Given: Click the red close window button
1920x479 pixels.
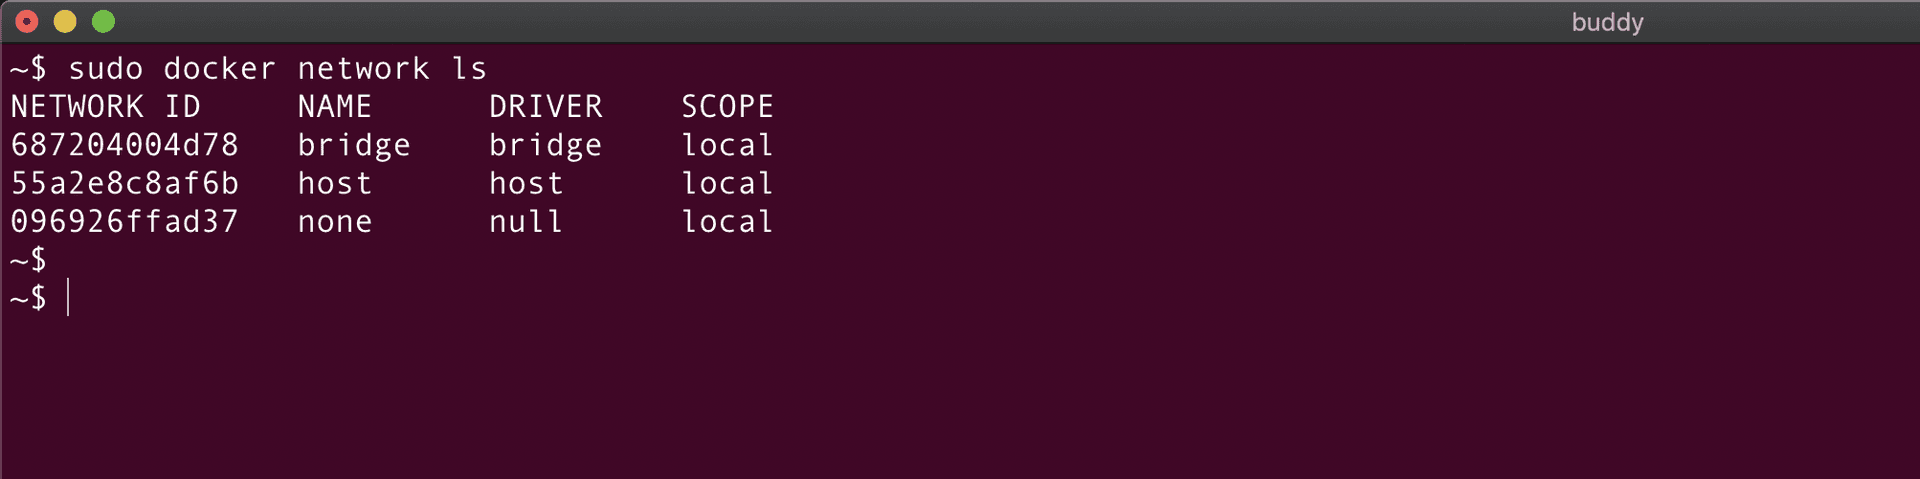Looking at the screenshot, I should pyautogui.click(x=27, y=21).
